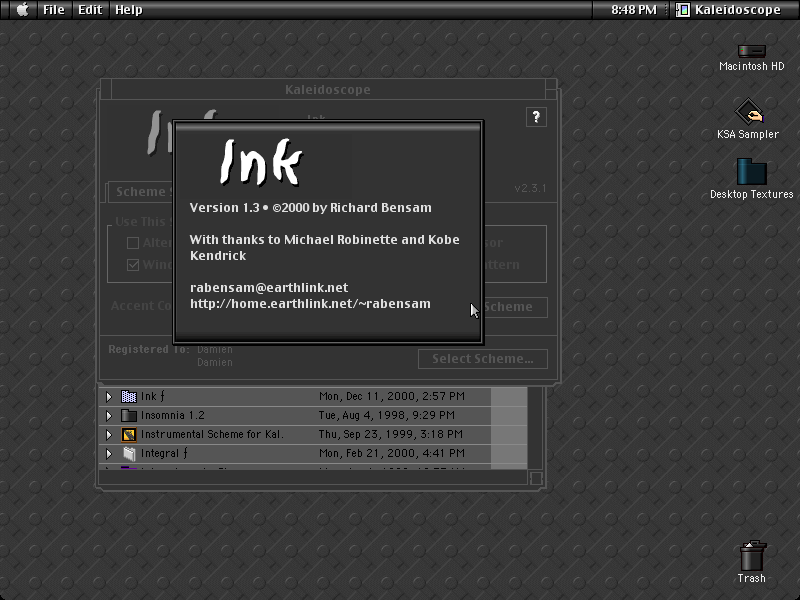Click the vertical scrollbar of the file list
Screen dimensions: 800x600
pyautogui.click(x=535, y=428)
